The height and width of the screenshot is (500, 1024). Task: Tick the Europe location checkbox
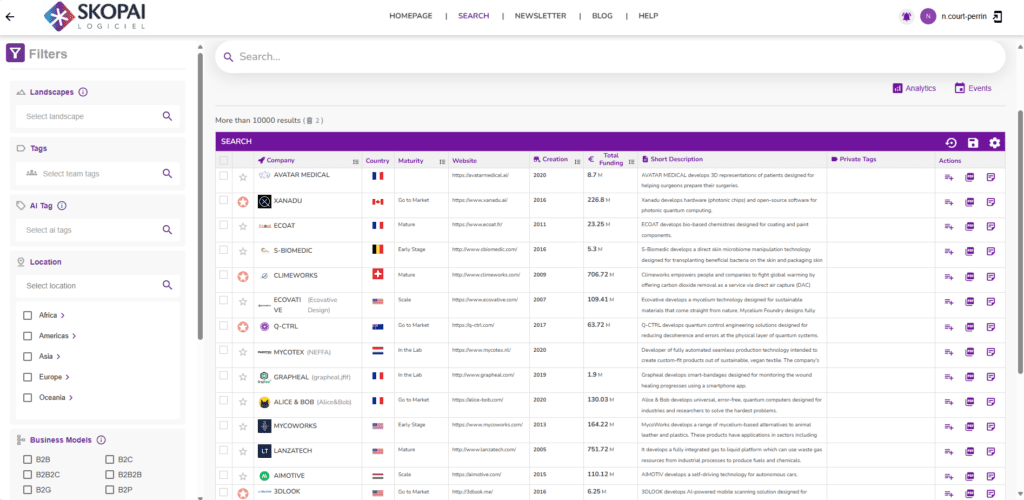[28, 377]
